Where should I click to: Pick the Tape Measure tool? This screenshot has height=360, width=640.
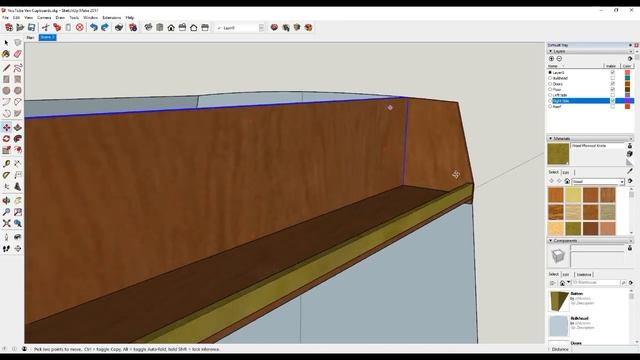pos(6,164)
